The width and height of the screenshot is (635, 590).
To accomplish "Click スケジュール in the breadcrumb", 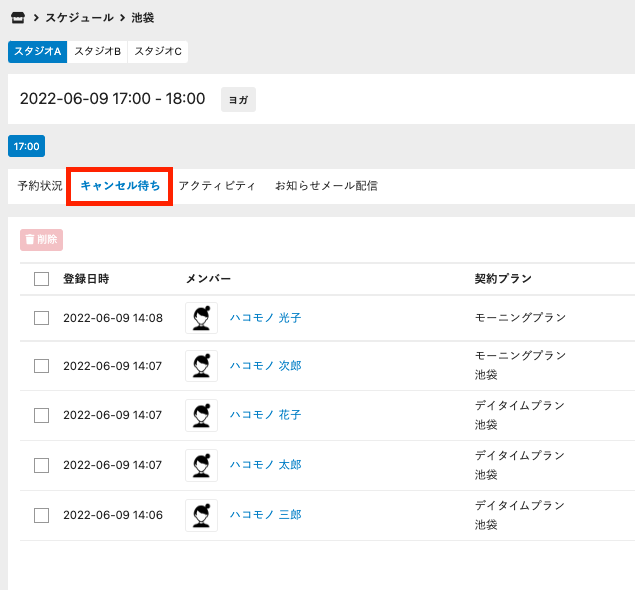I will [80, 18].
